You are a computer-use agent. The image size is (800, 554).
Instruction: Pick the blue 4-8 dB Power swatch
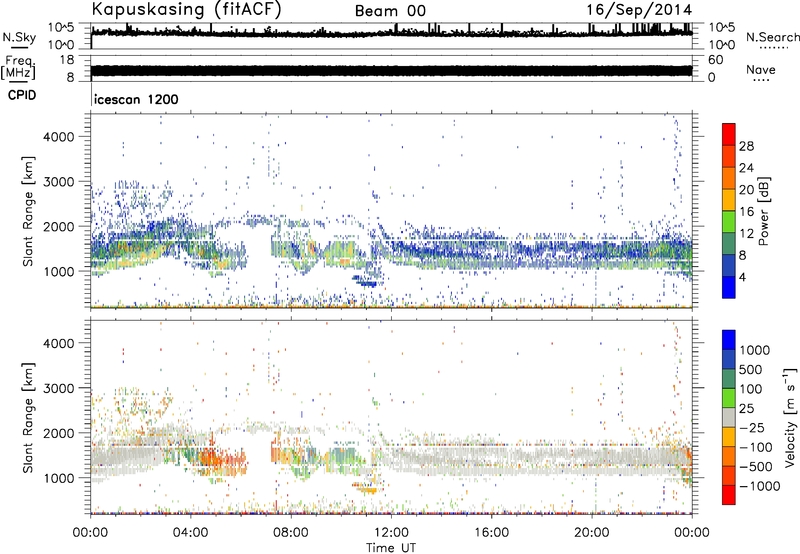tap(729, 266)
